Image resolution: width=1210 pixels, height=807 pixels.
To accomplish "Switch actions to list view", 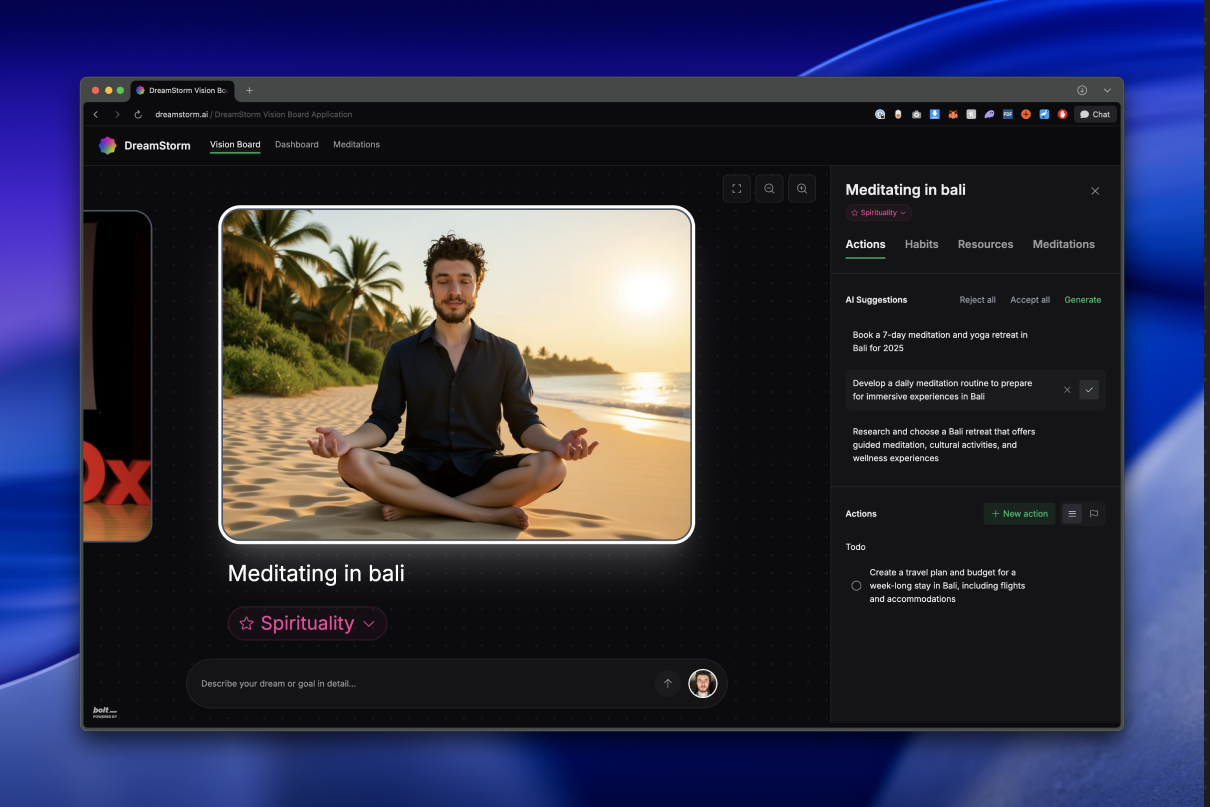I will (x=1072, y=514).
